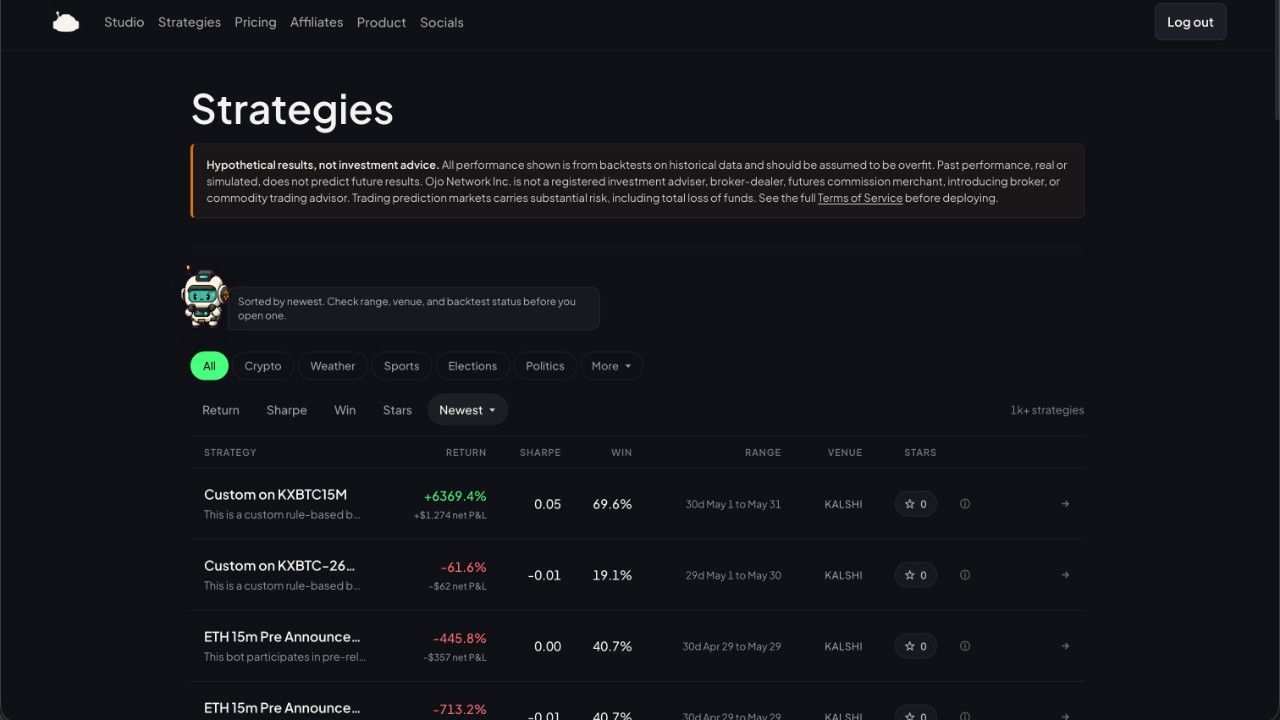Viewport: 1280px width, 720px height.
Task: Click the VENUE column header
Action: pos(845,453)
